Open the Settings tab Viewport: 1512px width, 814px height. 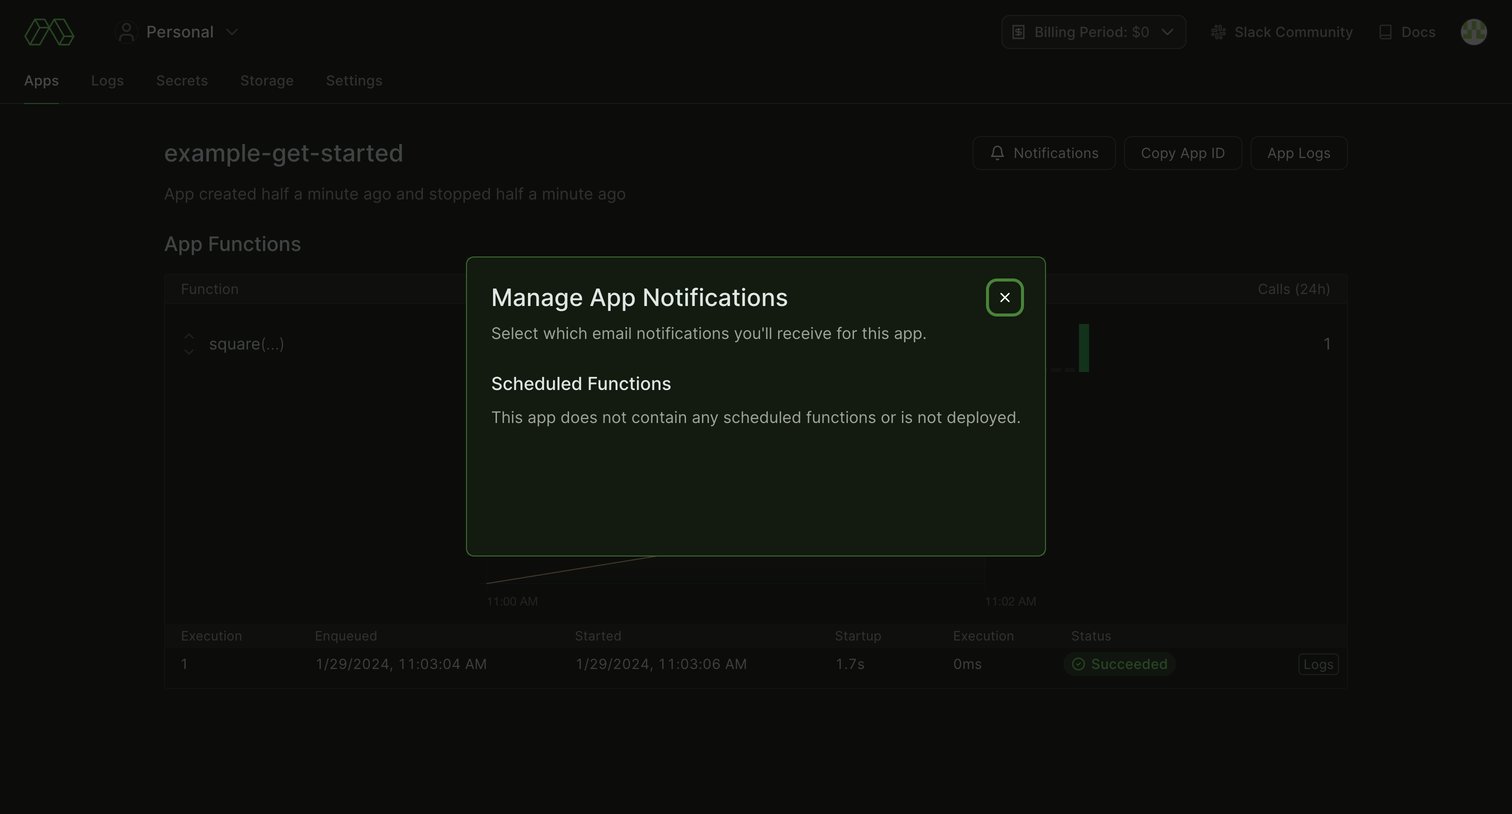[354, 81]
